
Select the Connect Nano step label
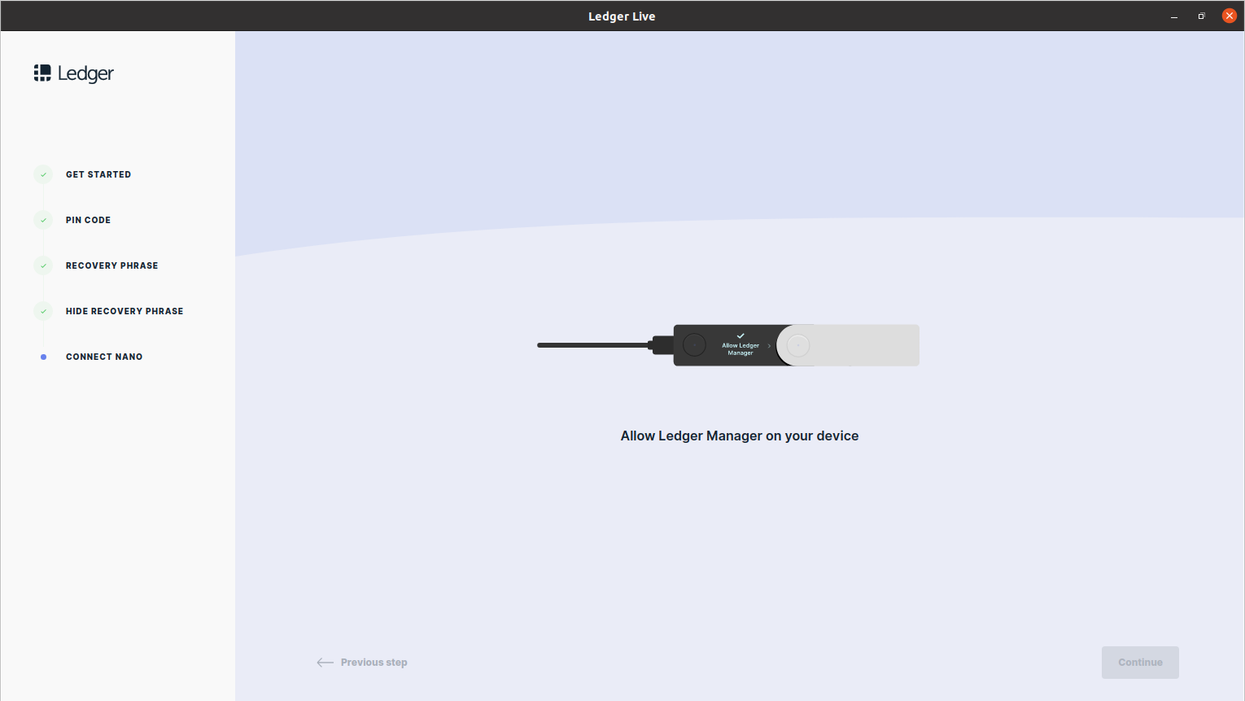(104, 357)
